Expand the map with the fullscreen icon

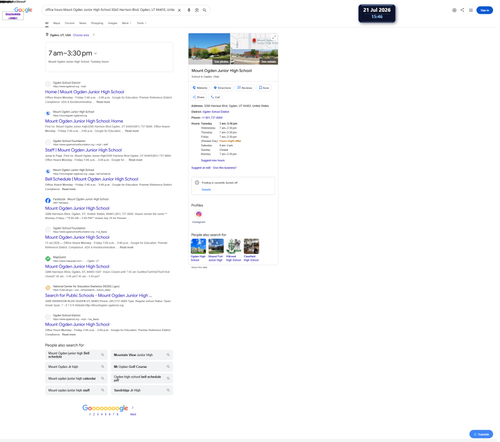[274, 37]
